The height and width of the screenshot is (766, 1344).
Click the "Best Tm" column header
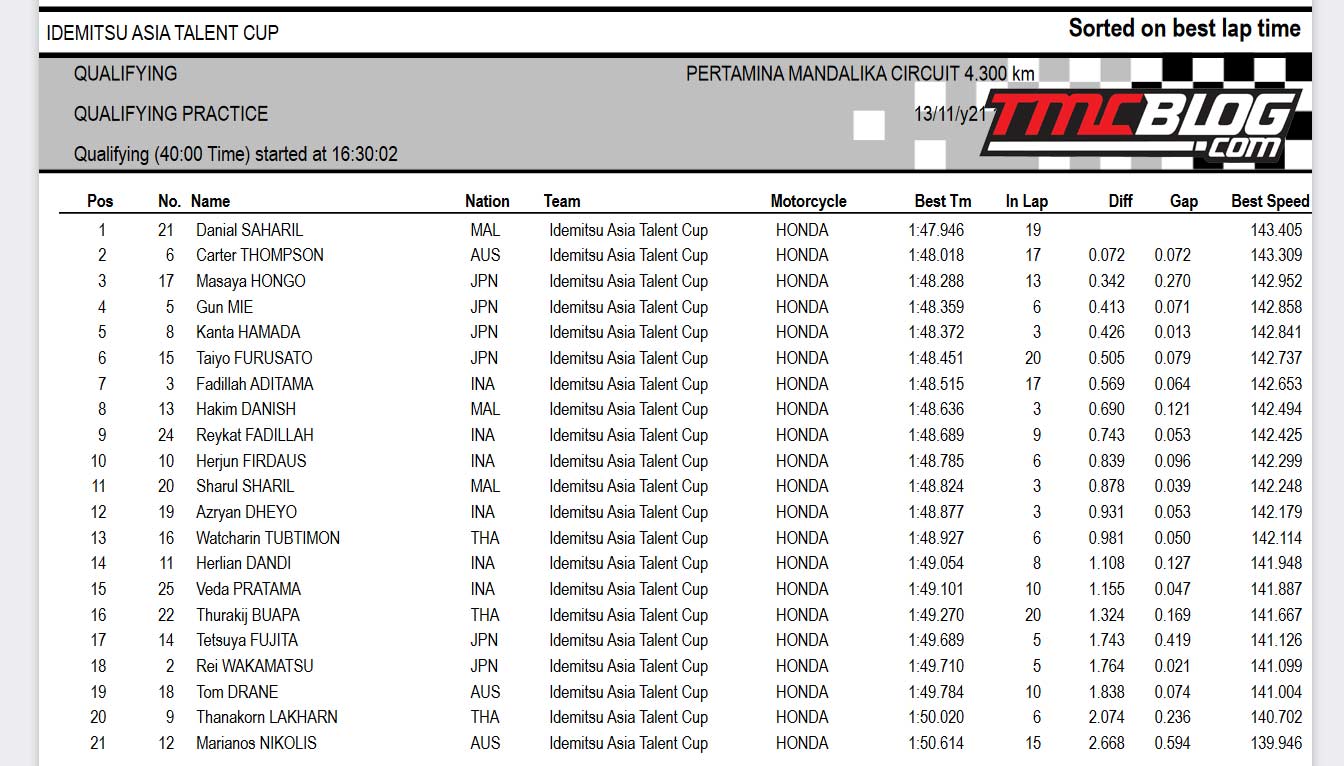(x=942, y=201)
